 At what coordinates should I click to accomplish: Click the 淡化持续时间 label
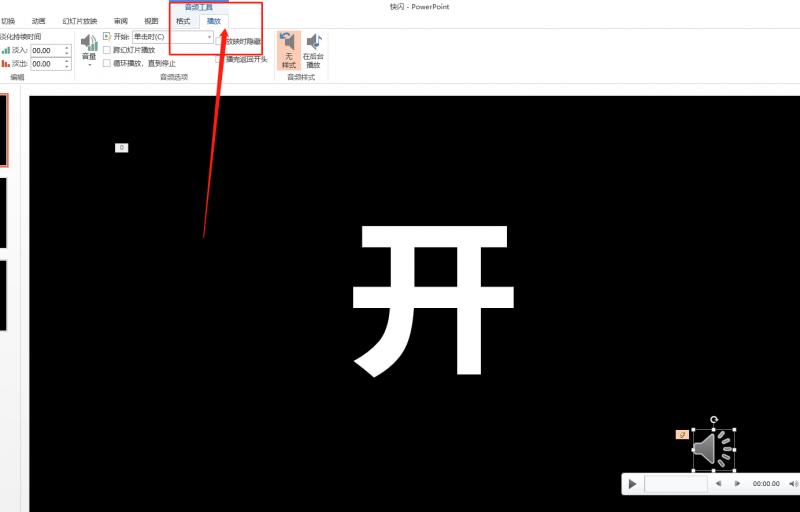[20, 37]
